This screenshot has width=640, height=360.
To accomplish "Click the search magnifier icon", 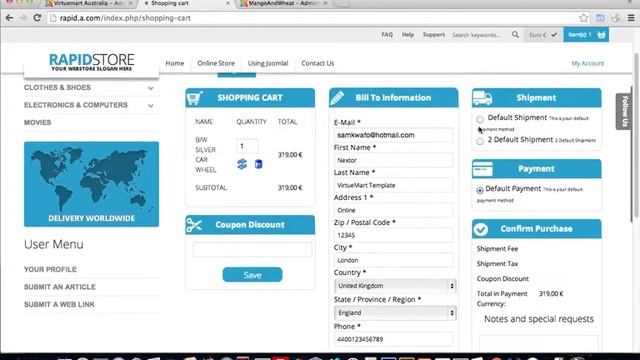I will pyautogui.click(x=516, y=35).
